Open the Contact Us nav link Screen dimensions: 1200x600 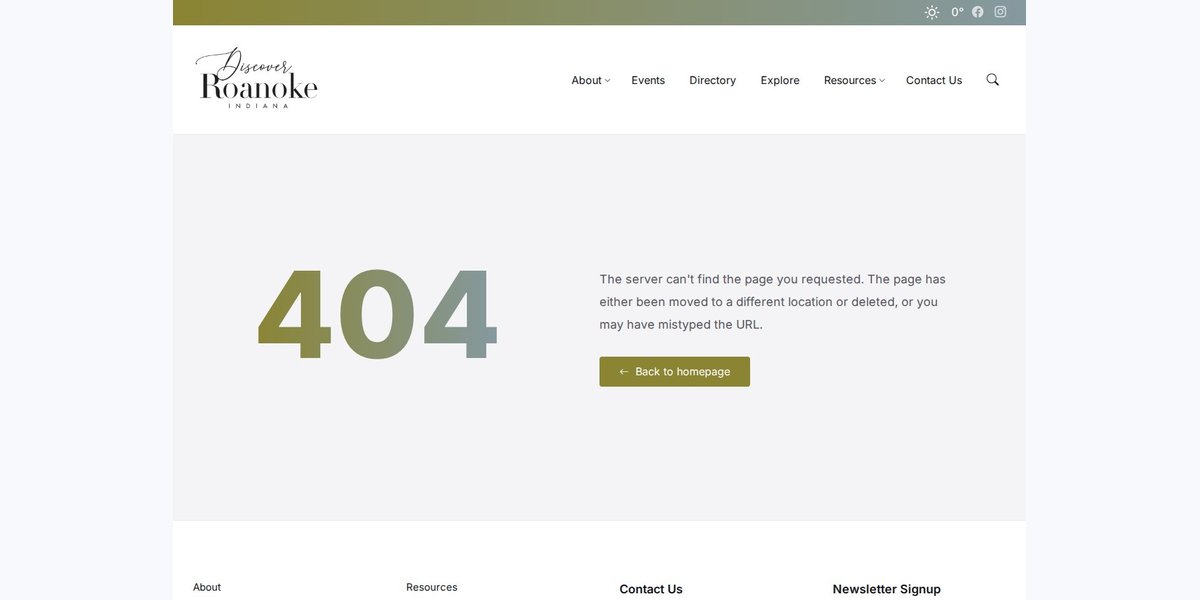pos(934,80)
